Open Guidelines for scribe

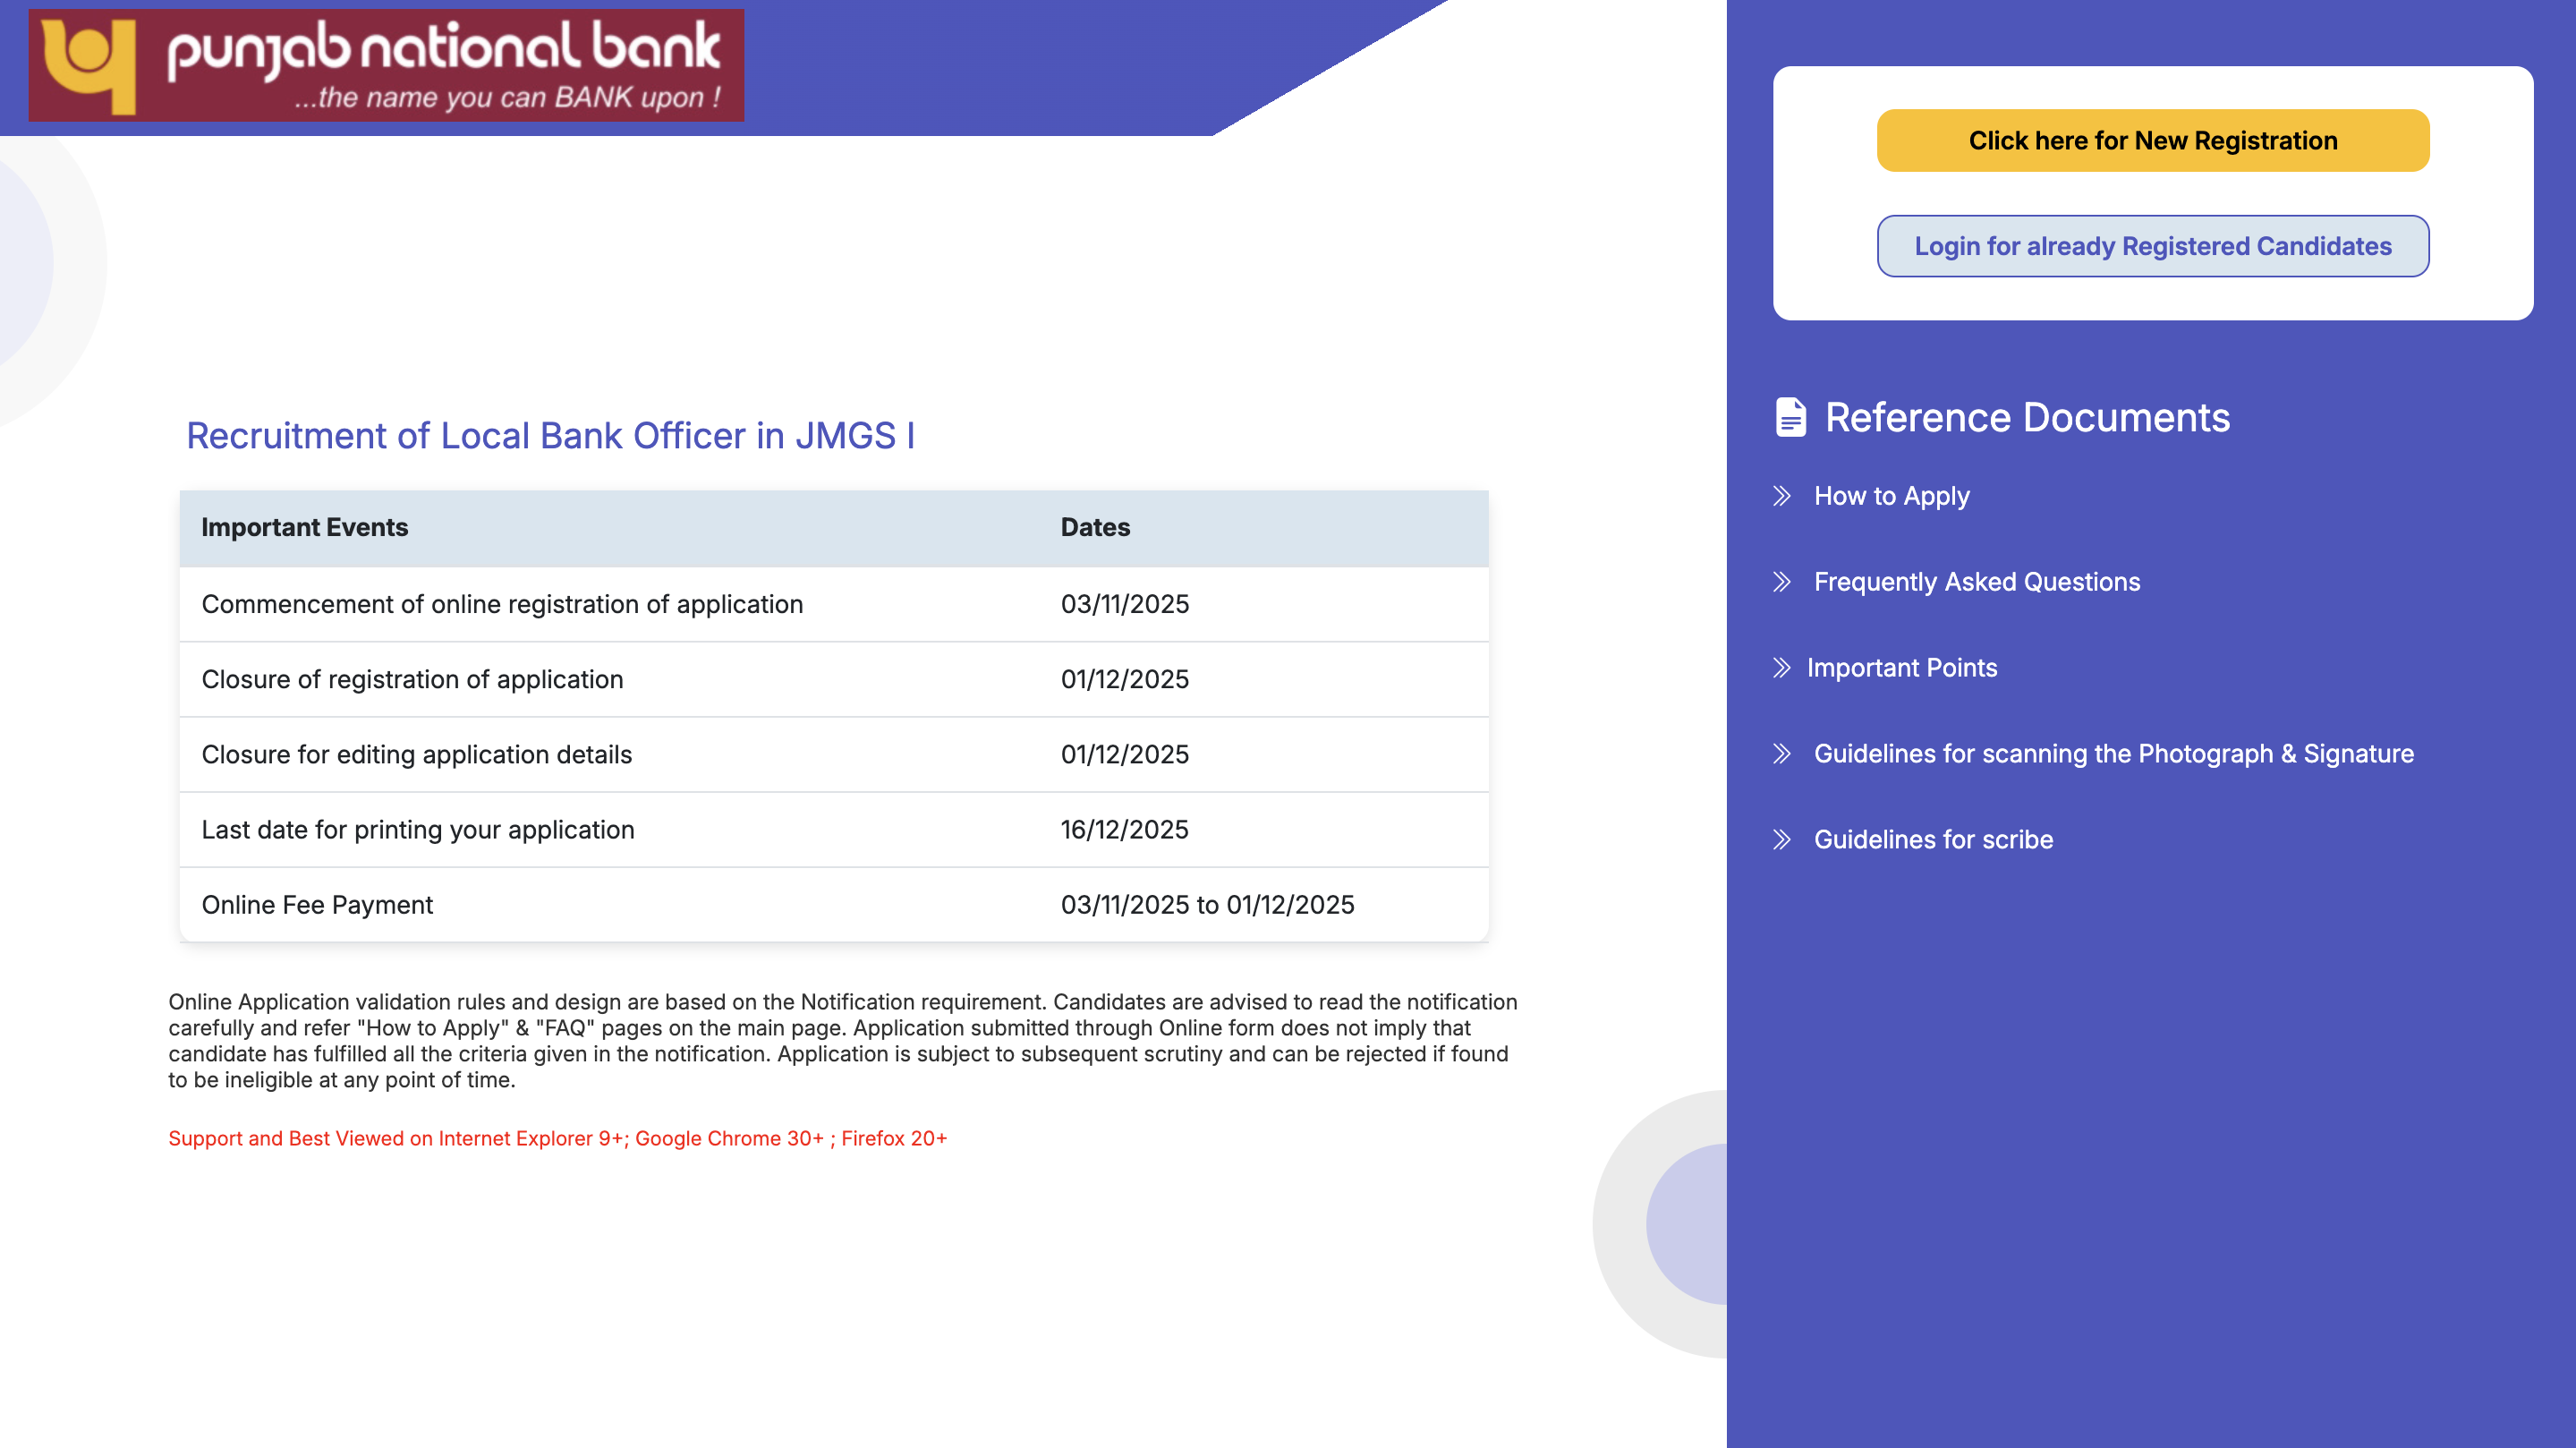point(1933,841)
